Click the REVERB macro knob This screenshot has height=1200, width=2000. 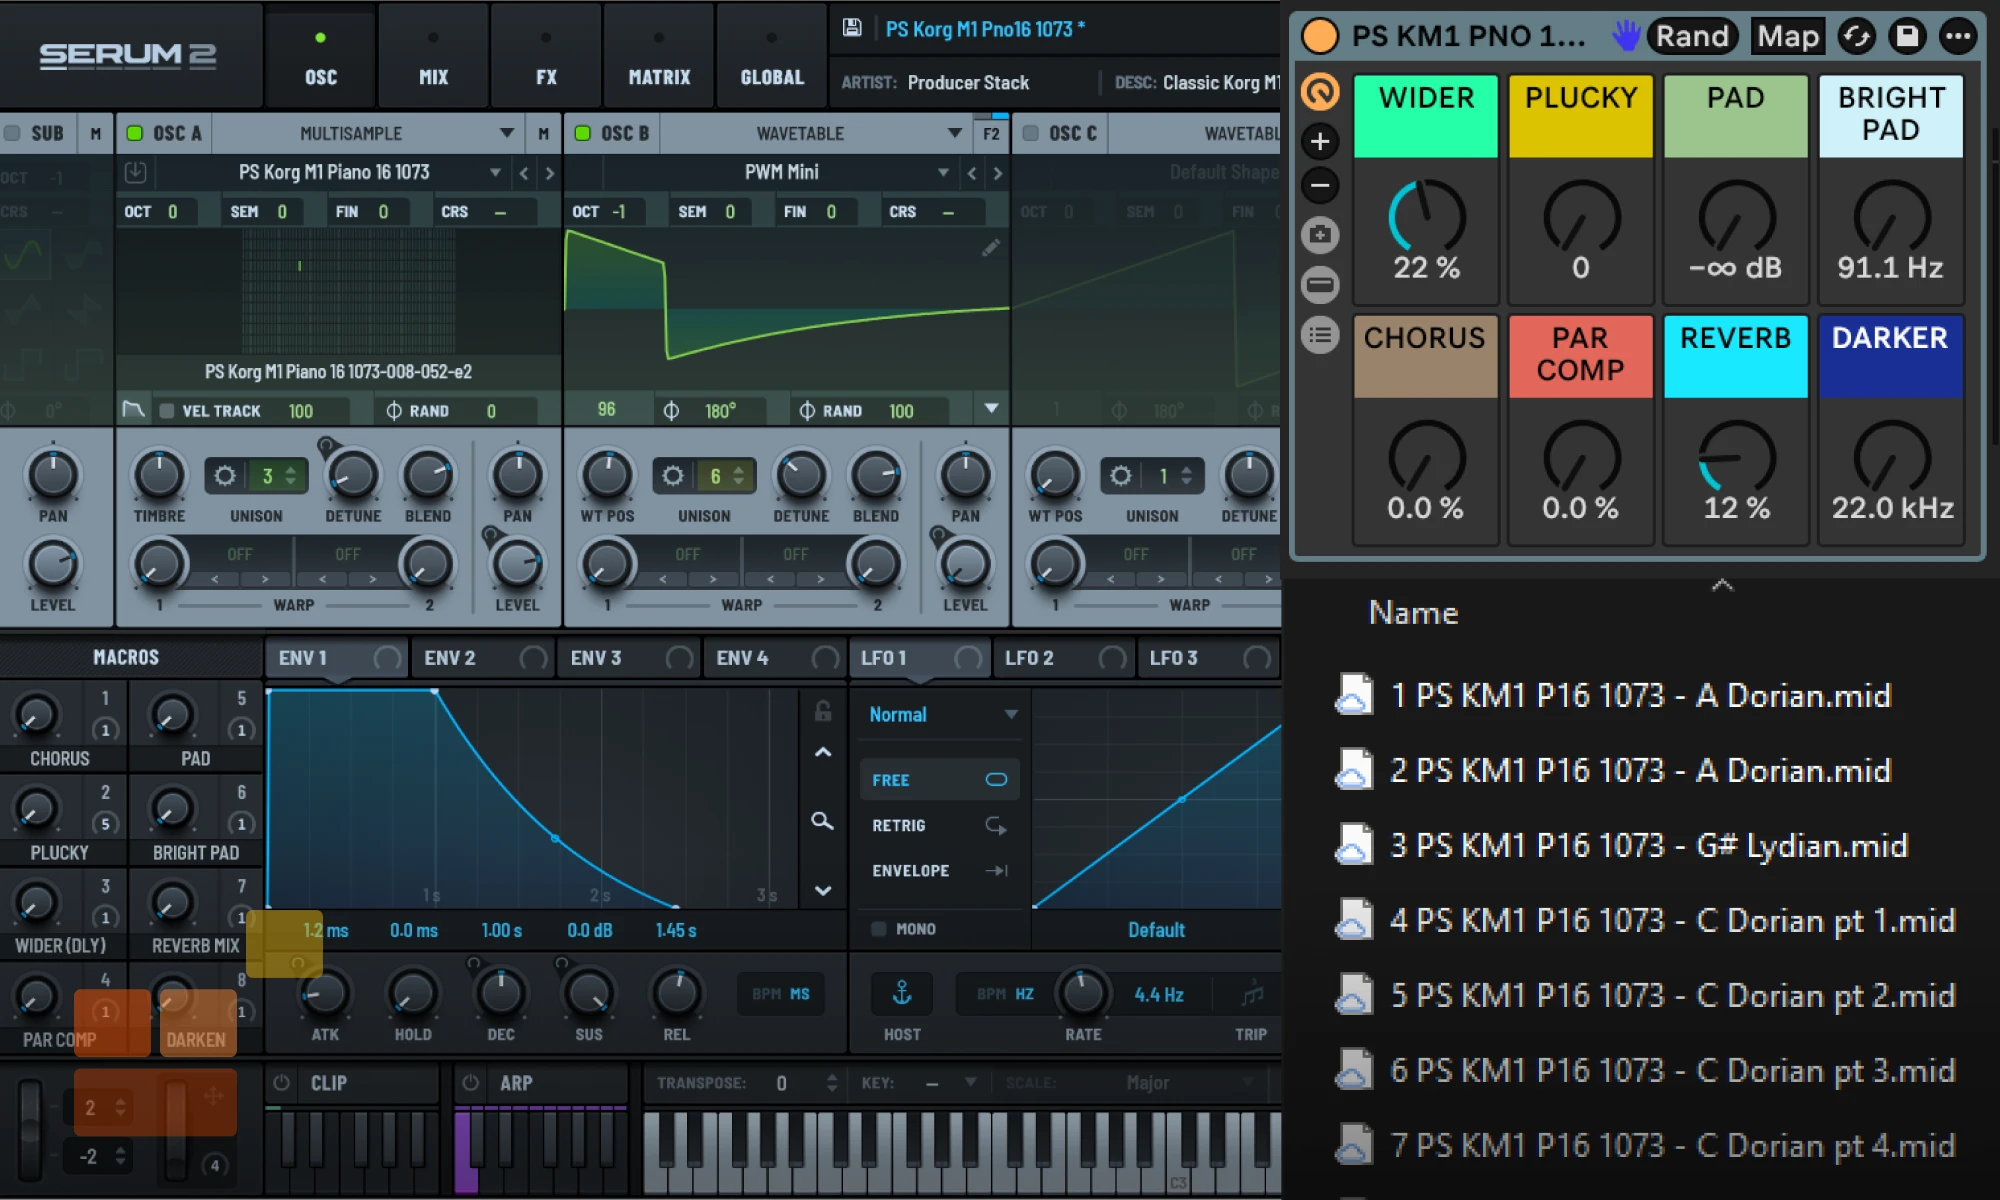(x=1736, y=457)
